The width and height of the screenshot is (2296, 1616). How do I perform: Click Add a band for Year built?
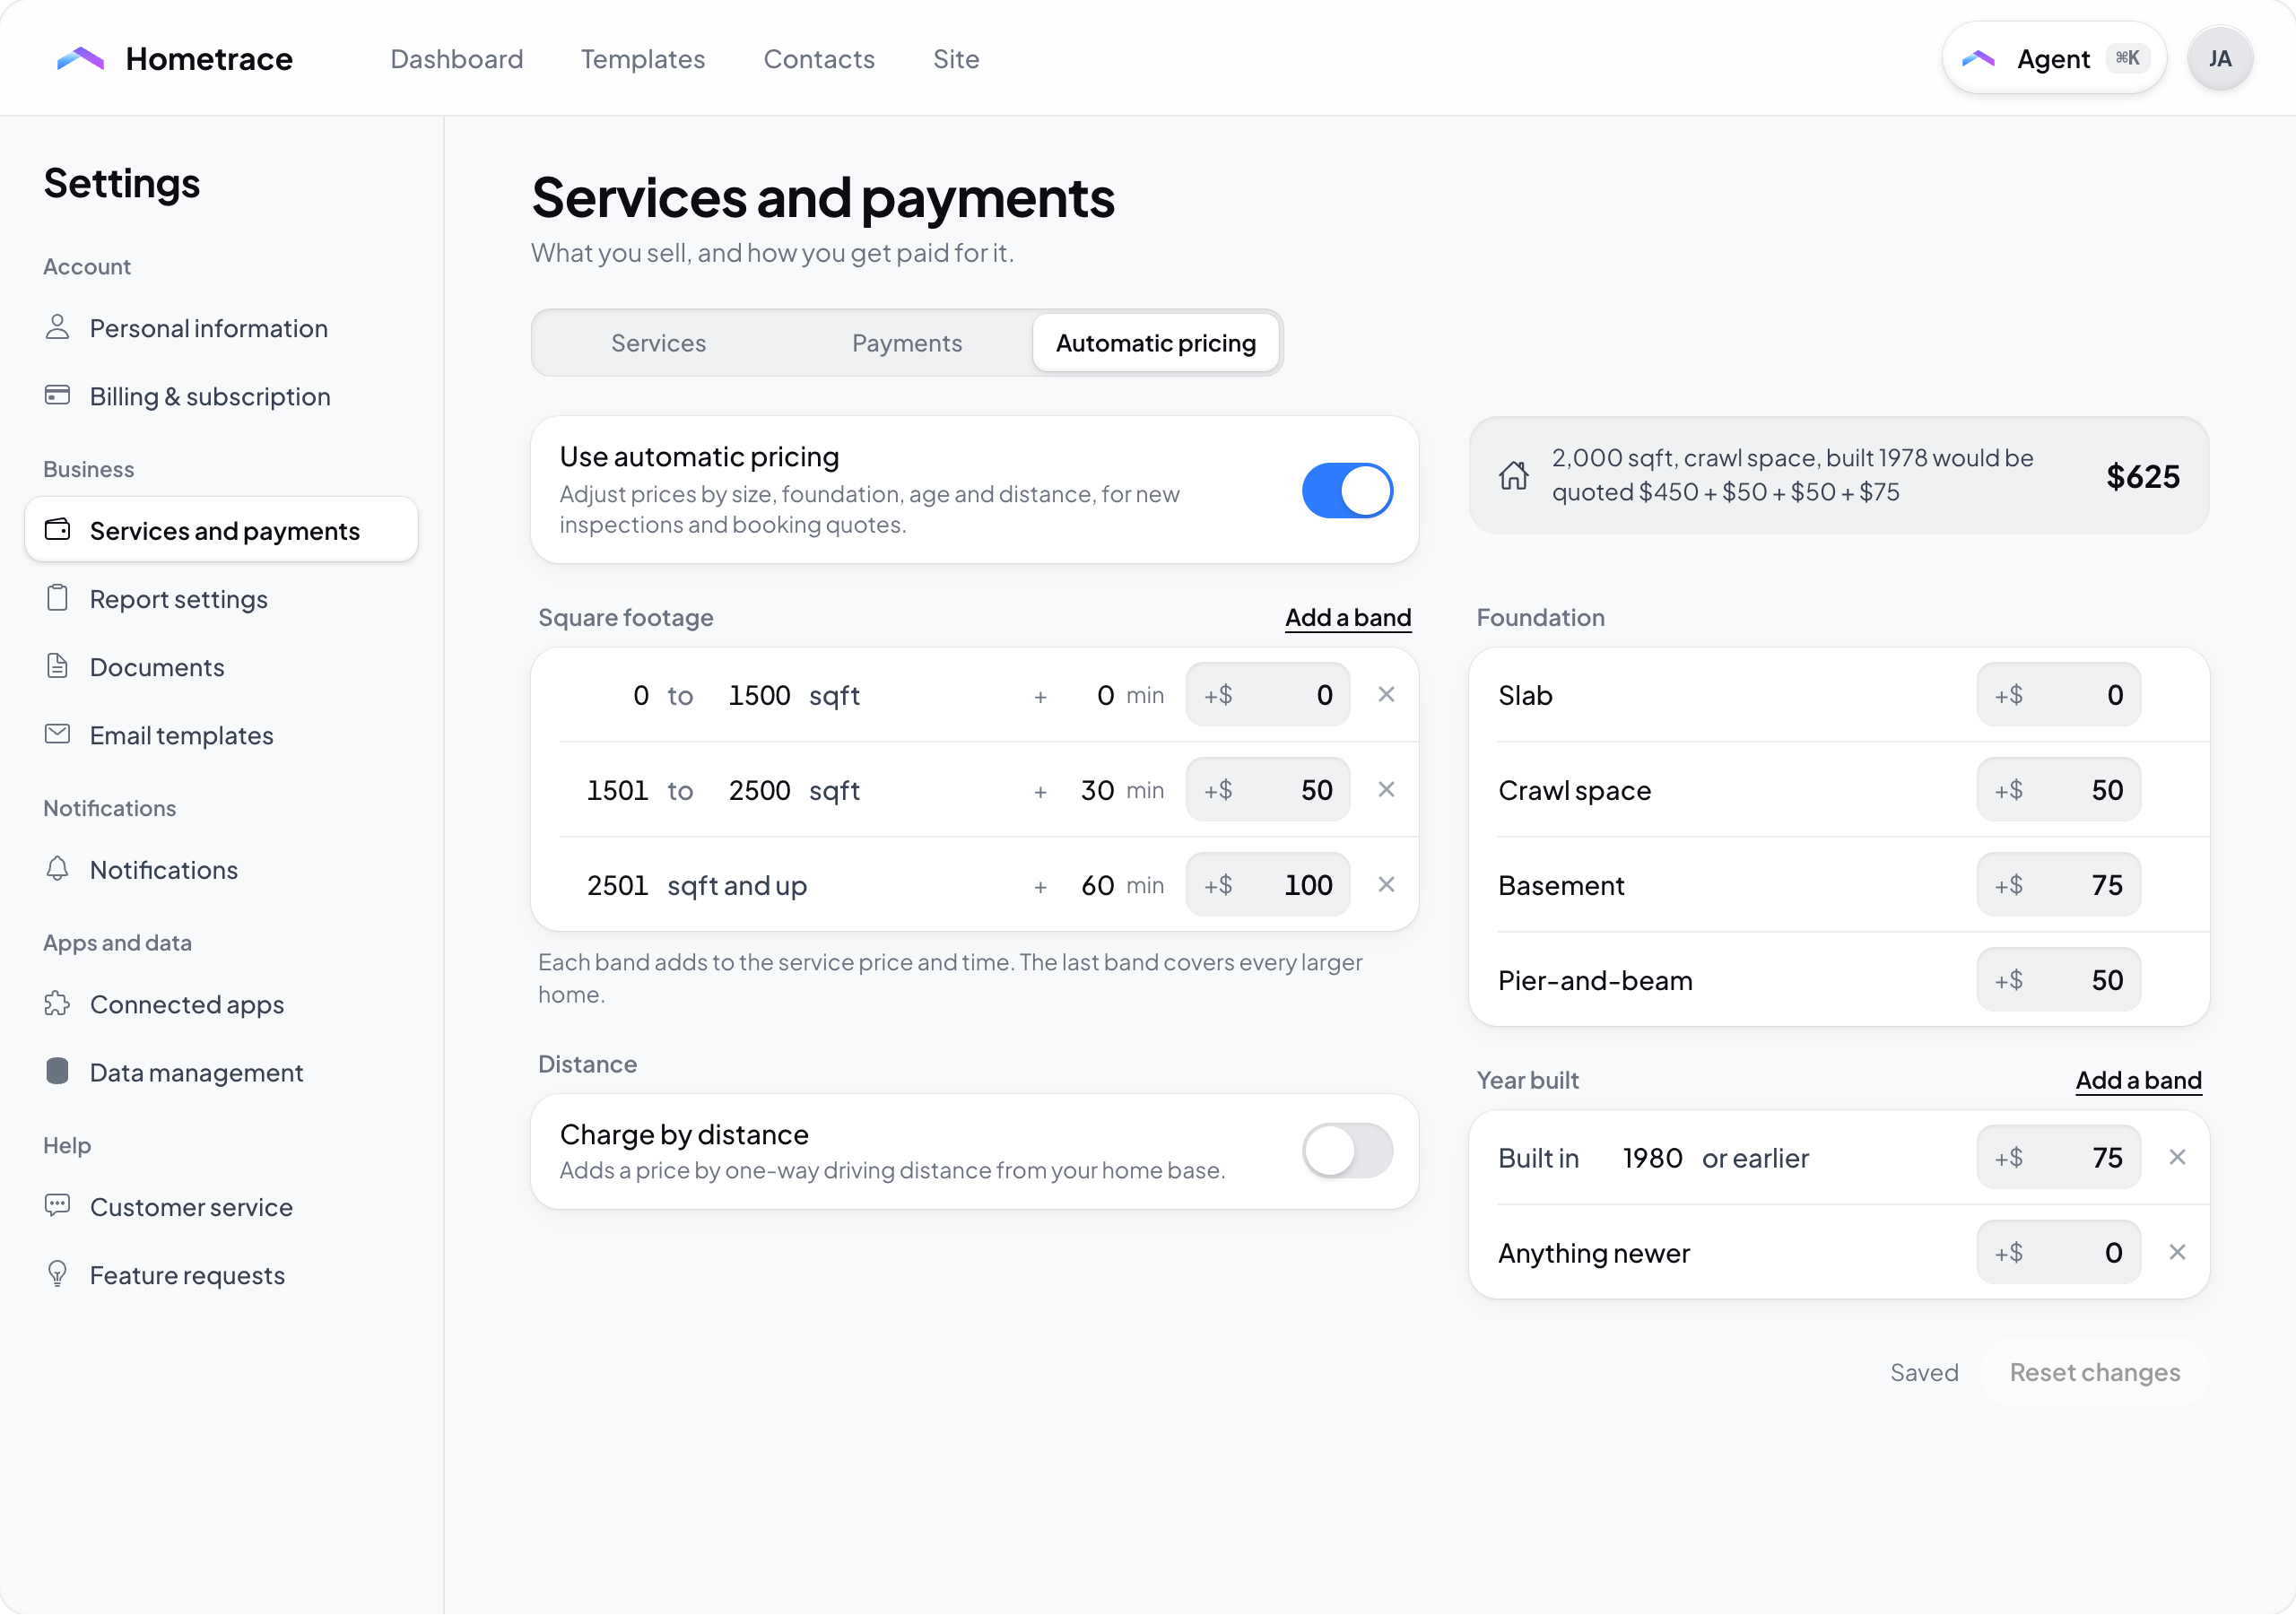tap(2138, 1080)
